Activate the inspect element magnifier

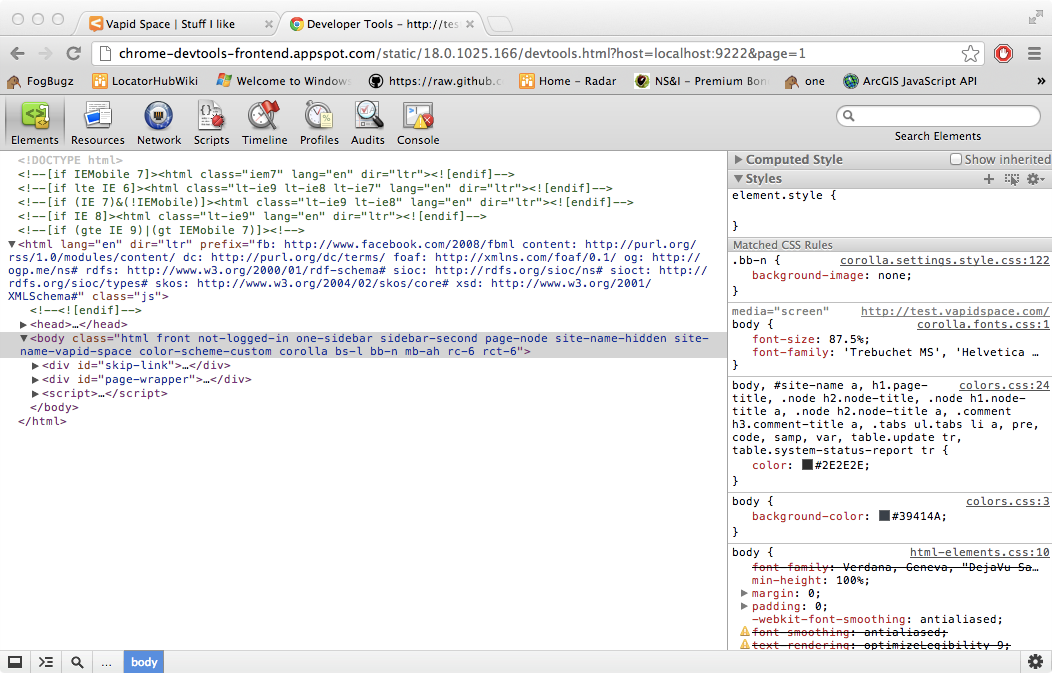pyautogui.click(x=77, y=662)
